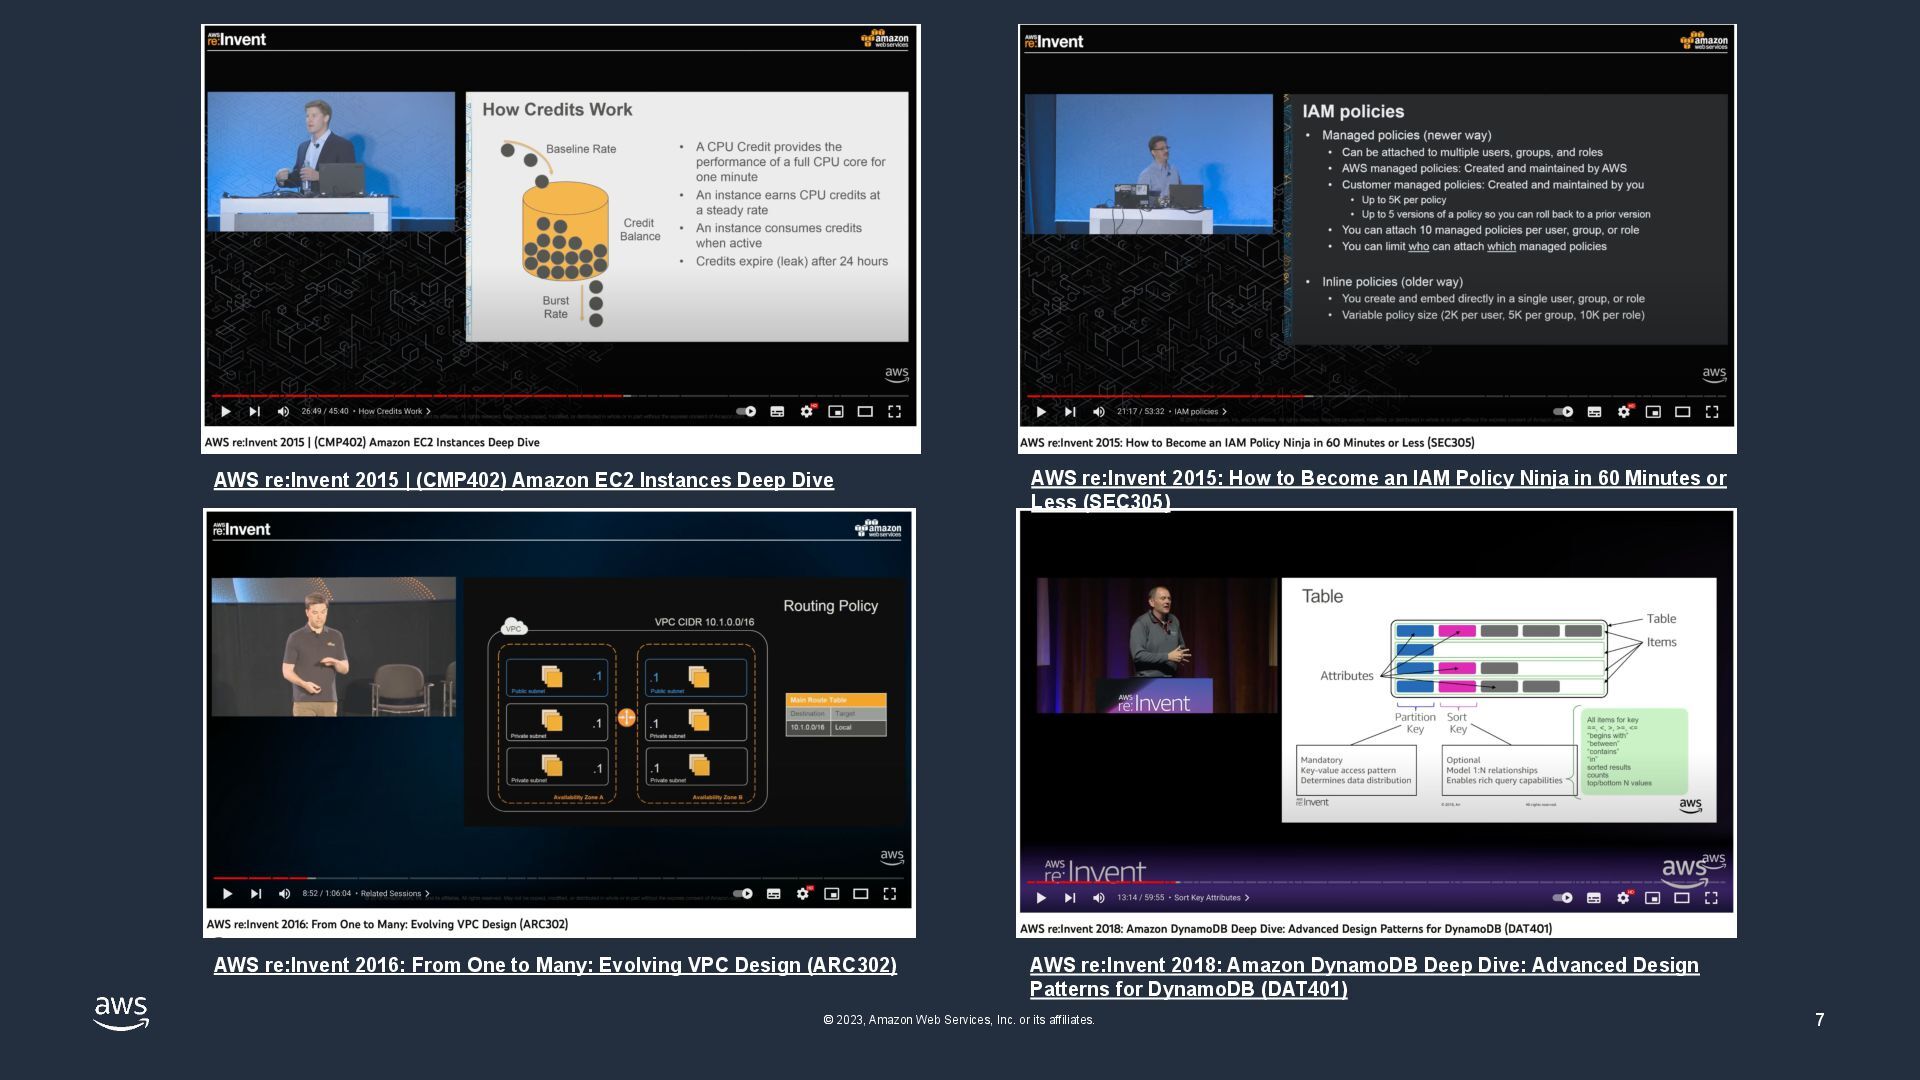The height and width of the screenshot is (1080, 1920).
Task: Skip to next in VPC Design video
Action: (x=256, y=894)
